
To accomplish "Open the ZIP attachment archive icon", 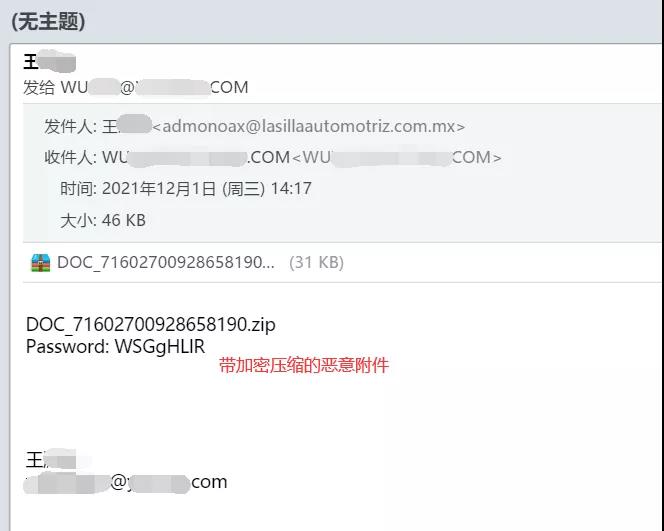I will pos(41,263).
